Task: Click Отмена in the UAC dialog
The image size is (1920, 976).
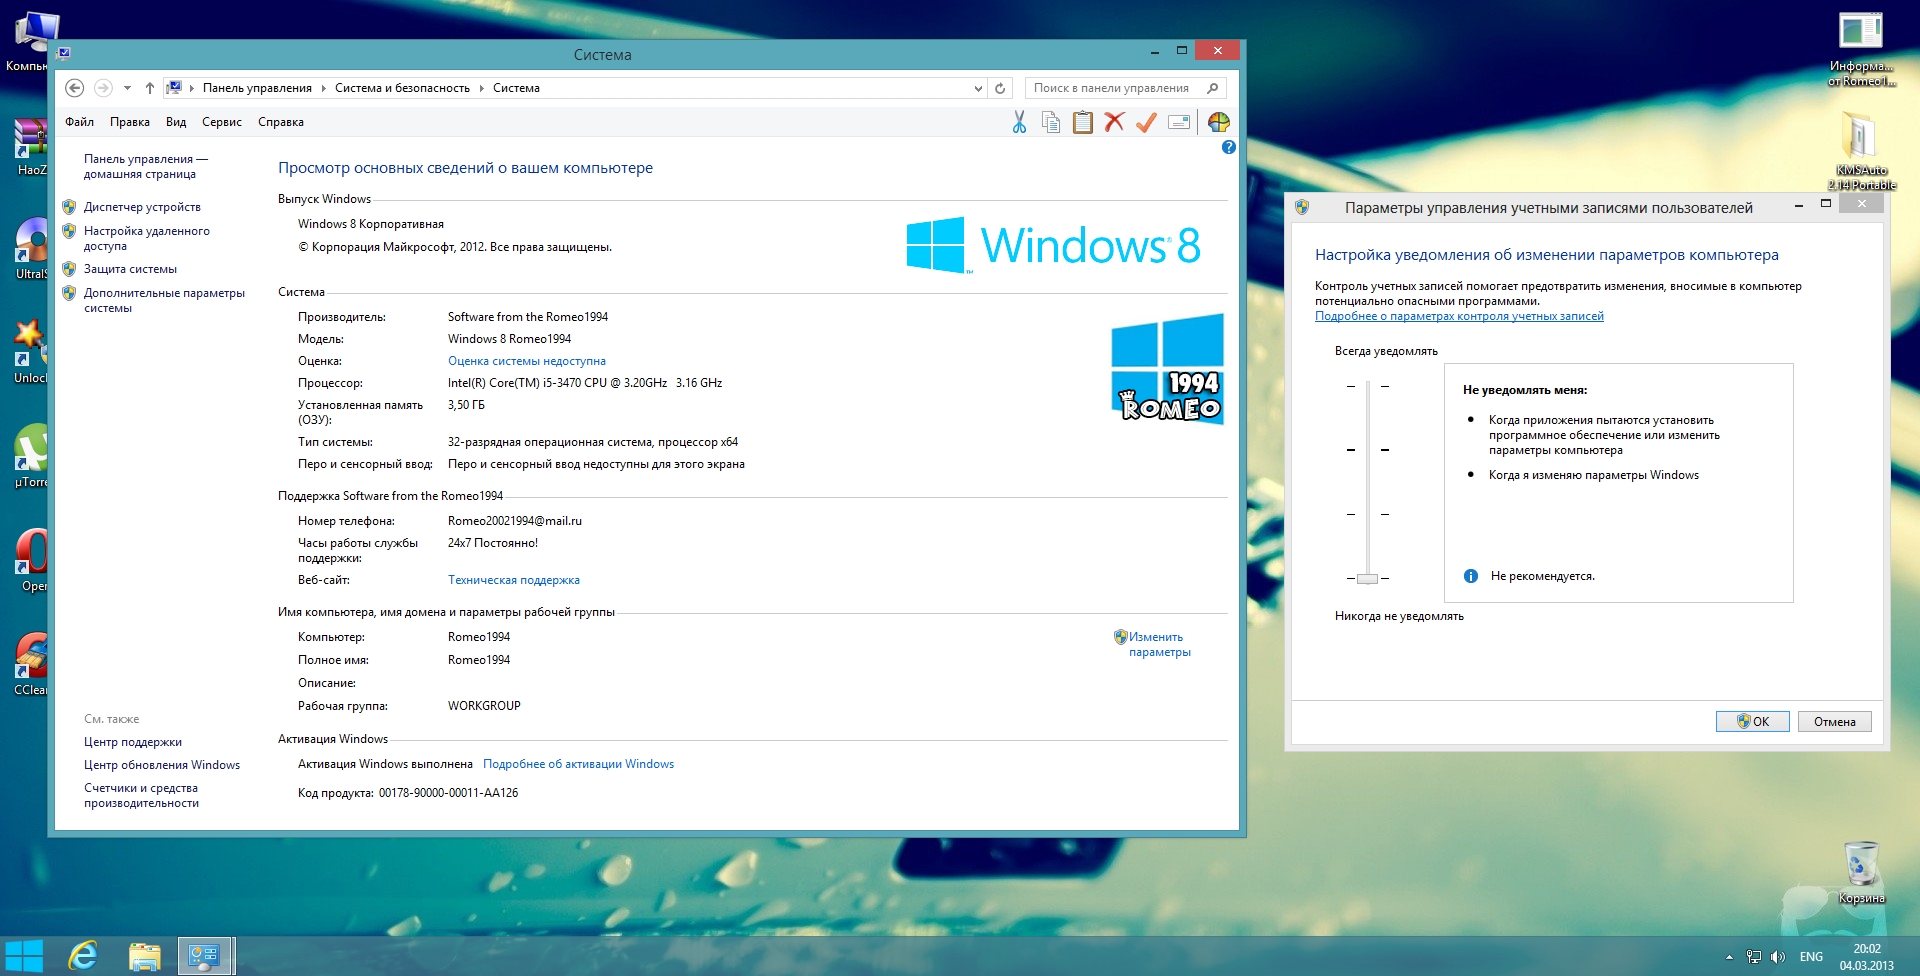Action: (x=1835, y=721)
